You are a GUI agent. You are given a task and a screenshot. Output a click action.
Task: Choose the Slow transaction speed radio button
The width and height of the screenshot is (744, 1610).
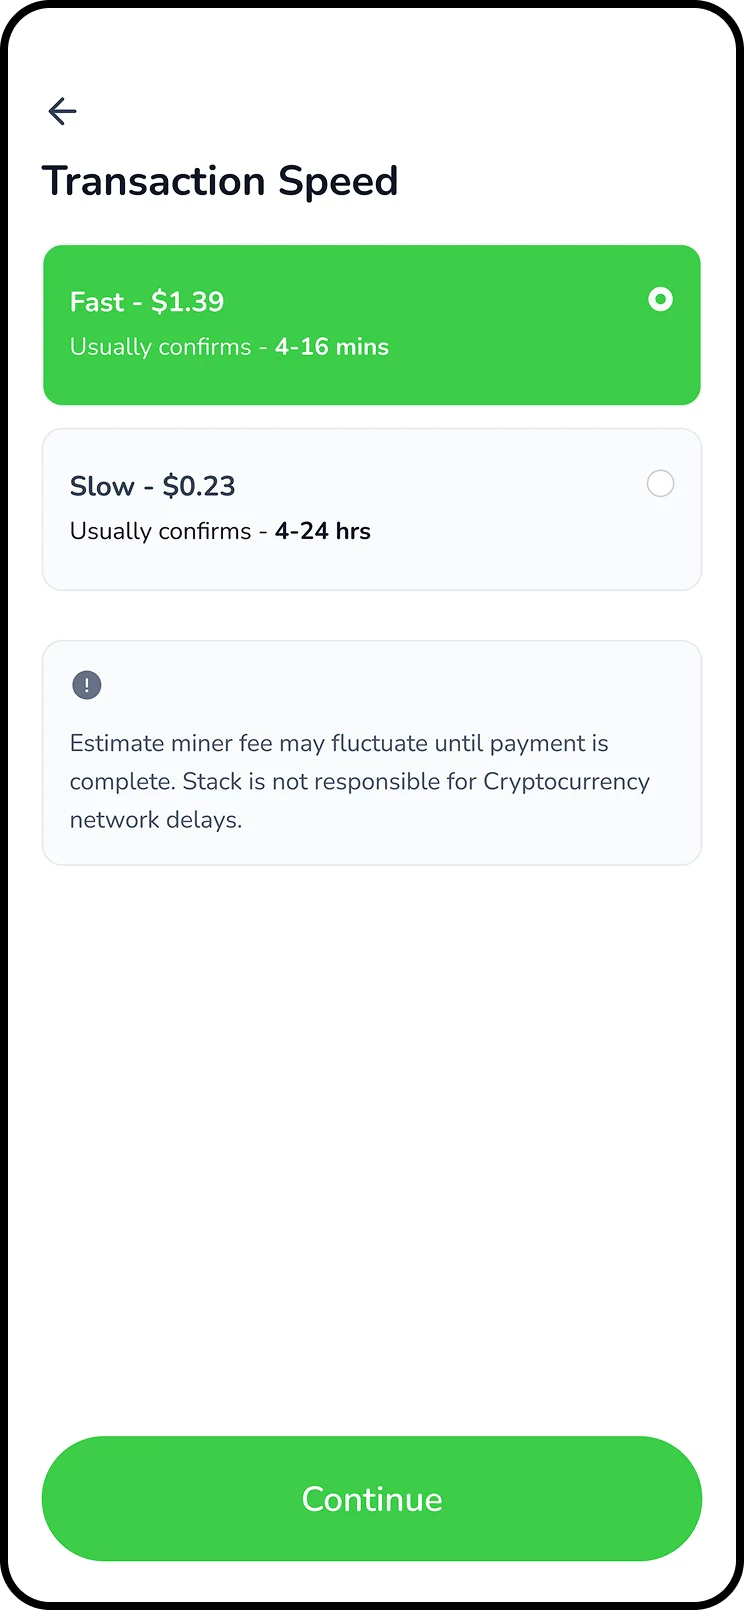point(660,483)
